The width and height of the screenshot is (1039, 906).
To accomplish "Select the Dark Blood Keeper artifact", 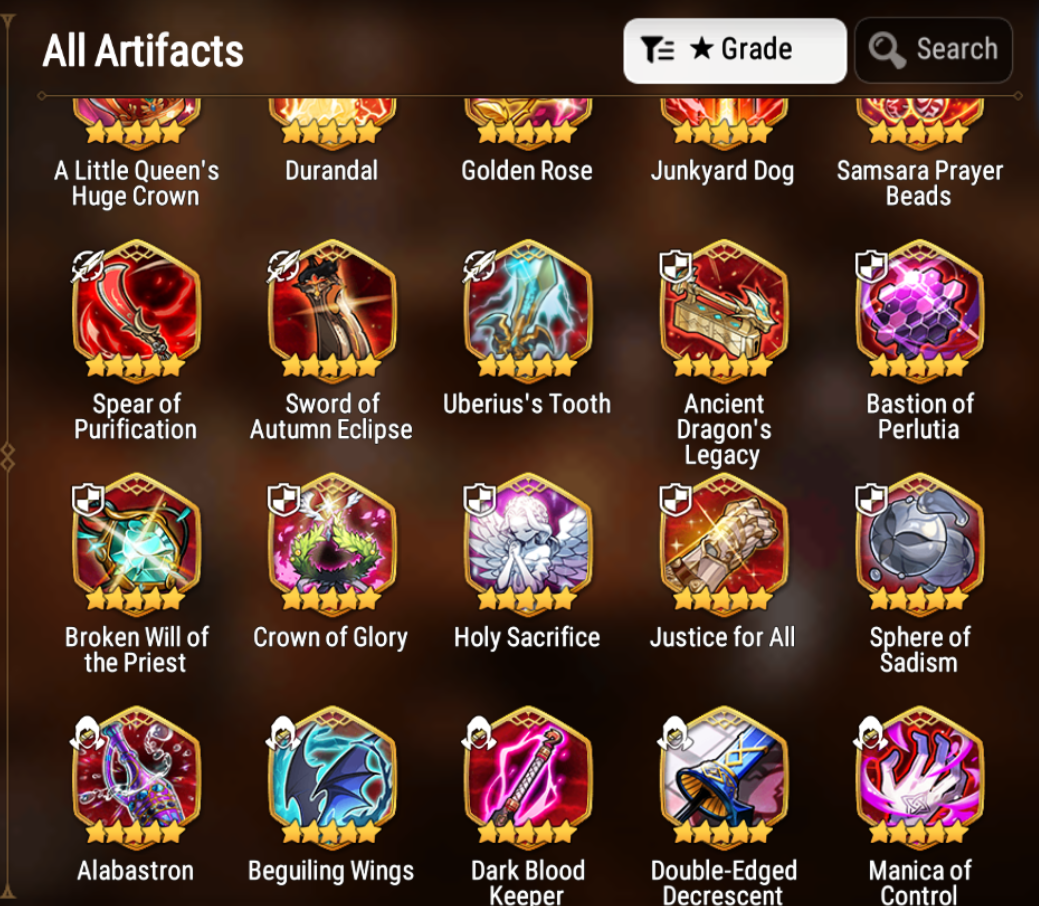I will [527, 777].
